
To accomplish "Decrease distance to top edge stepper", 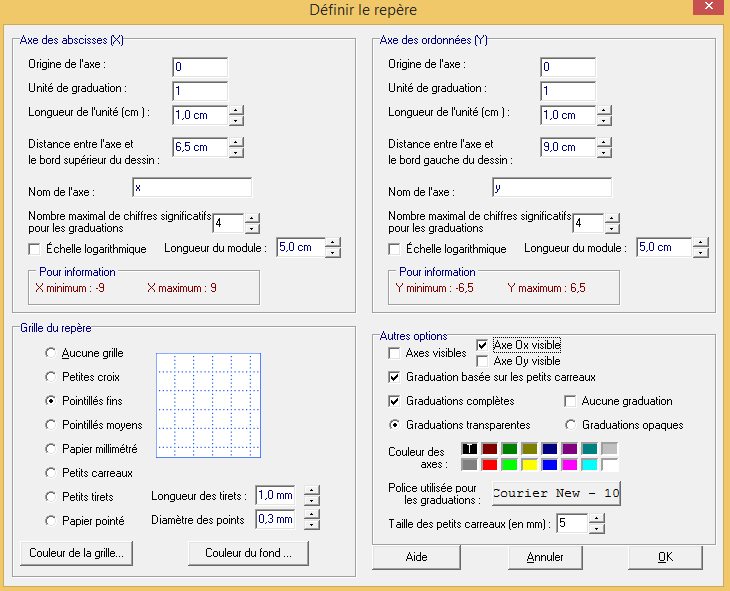I will coord(236,152).
